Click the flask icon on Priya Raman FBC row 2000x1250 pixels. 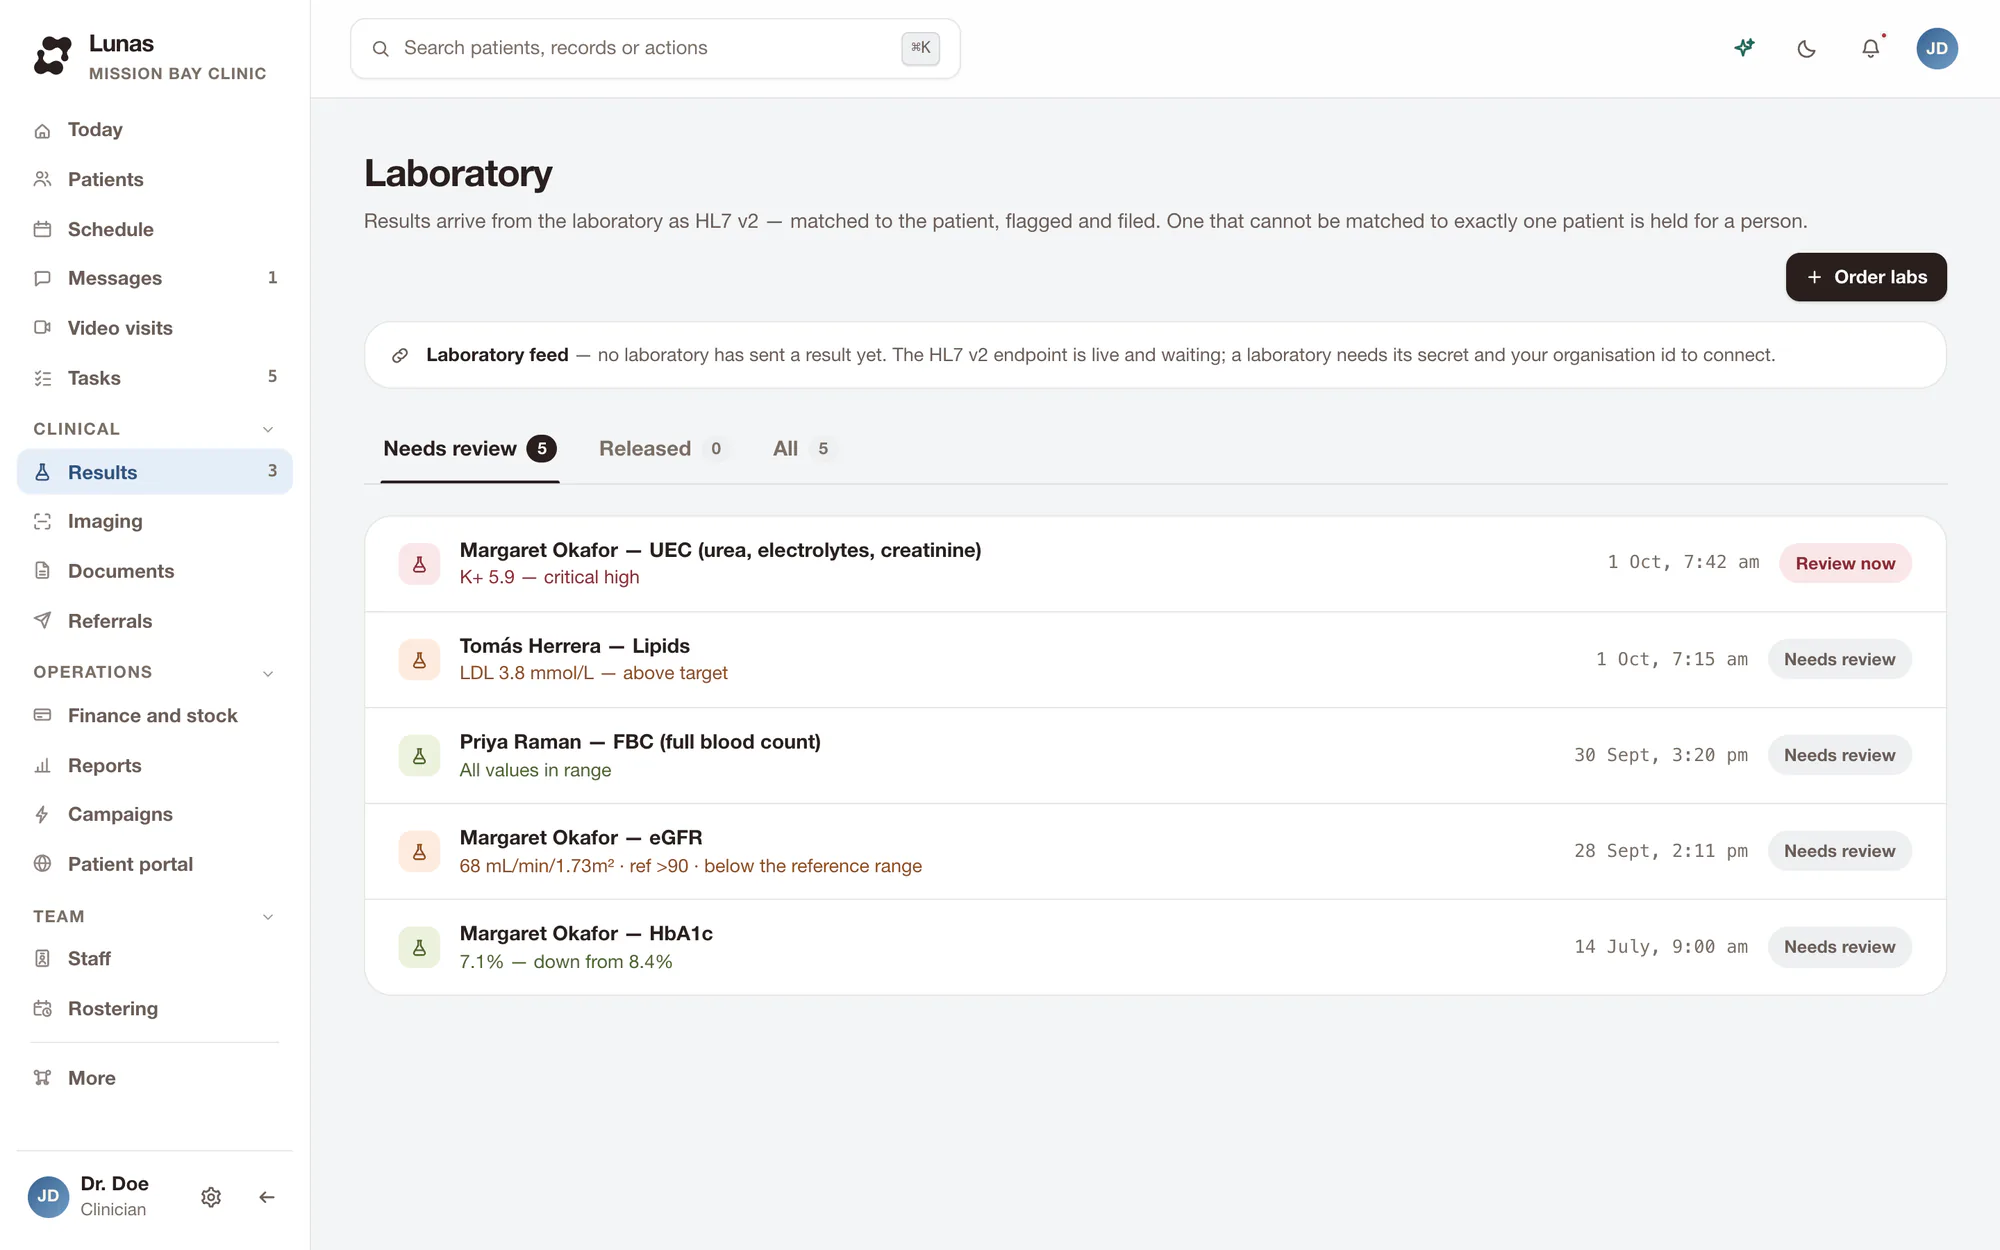[419, 756]
